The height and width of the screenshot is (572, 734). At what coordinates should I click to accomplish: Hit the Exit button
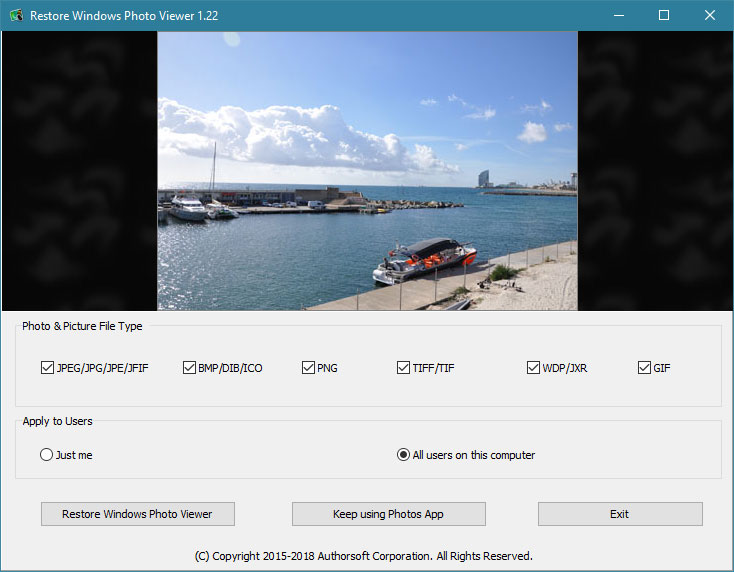coord(620,514)
